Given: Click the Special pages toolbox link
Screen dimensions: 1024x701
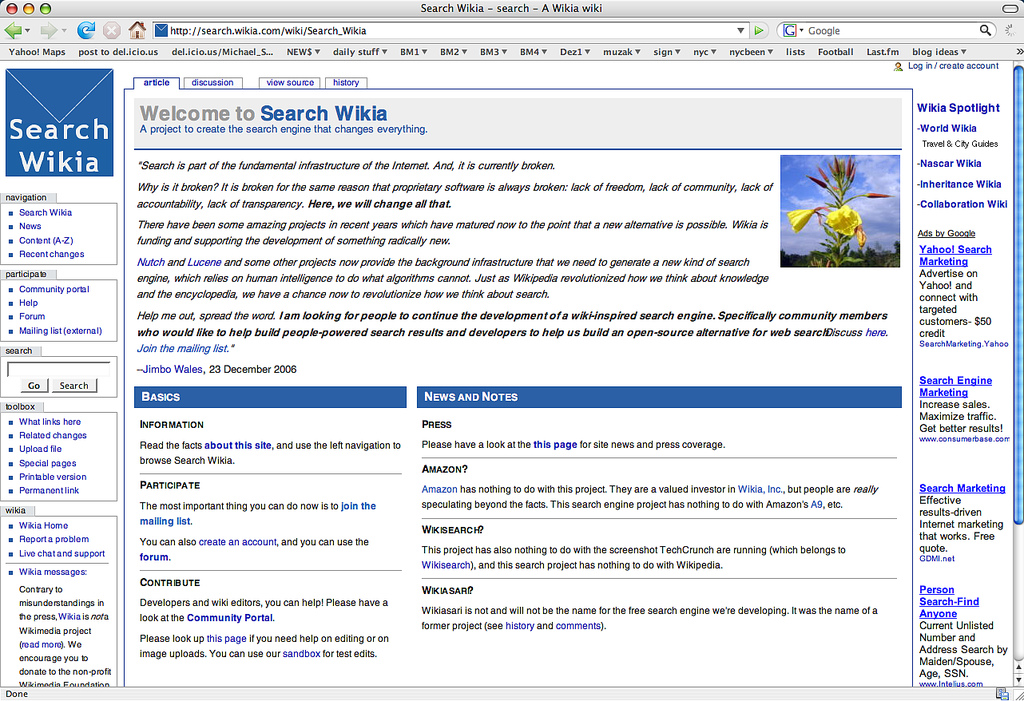Looking at the screenshot, I should (48, 463).
